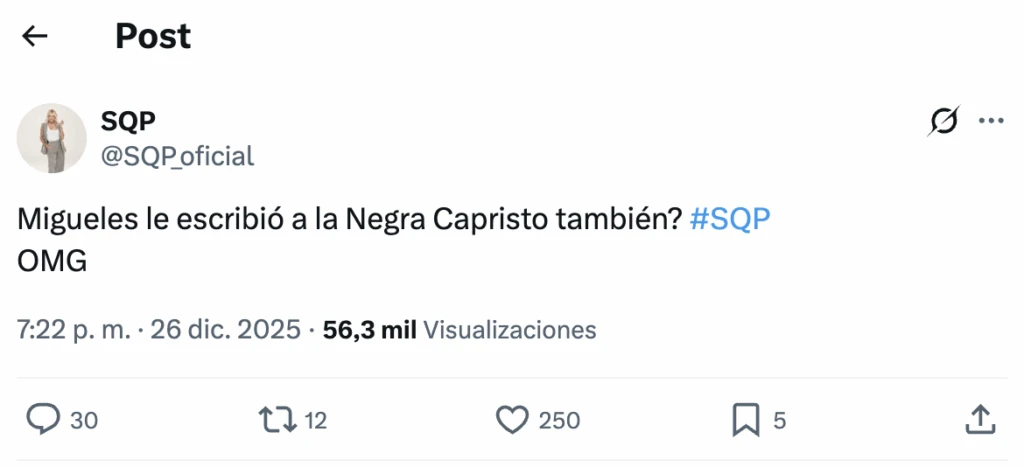Open the #SQP hashtag link

730,221
